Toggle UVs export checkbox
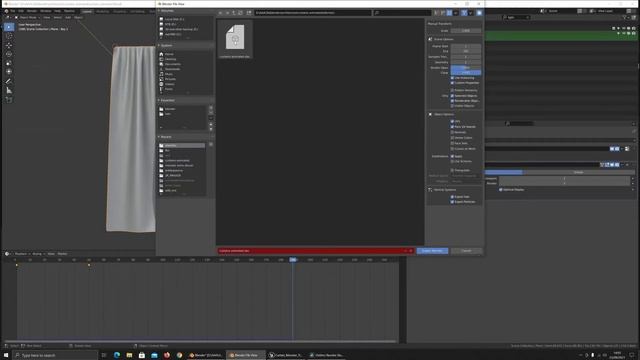 click(x=452, y=121)
